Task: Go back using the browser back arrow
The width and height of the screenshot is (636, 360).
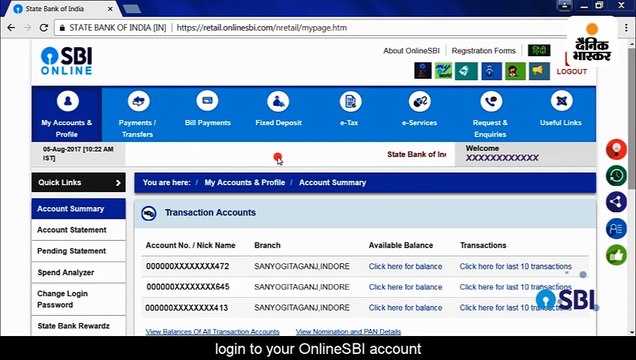Action: click(11, 28)
